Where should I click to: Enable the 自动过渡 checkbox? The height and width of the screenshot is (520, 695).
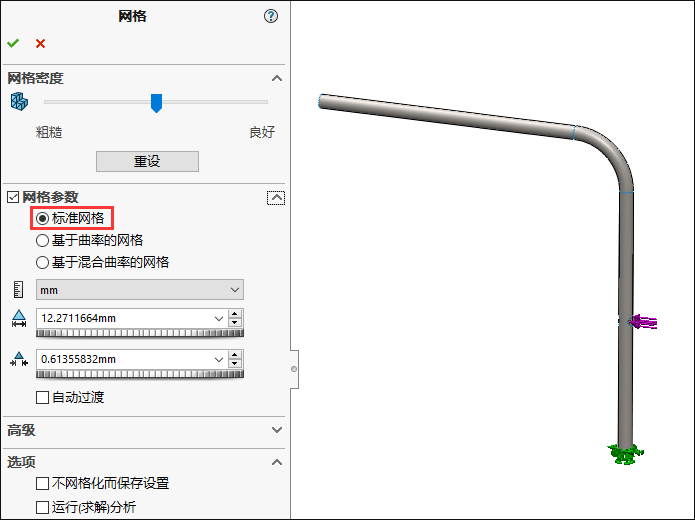tap(42, 397)
